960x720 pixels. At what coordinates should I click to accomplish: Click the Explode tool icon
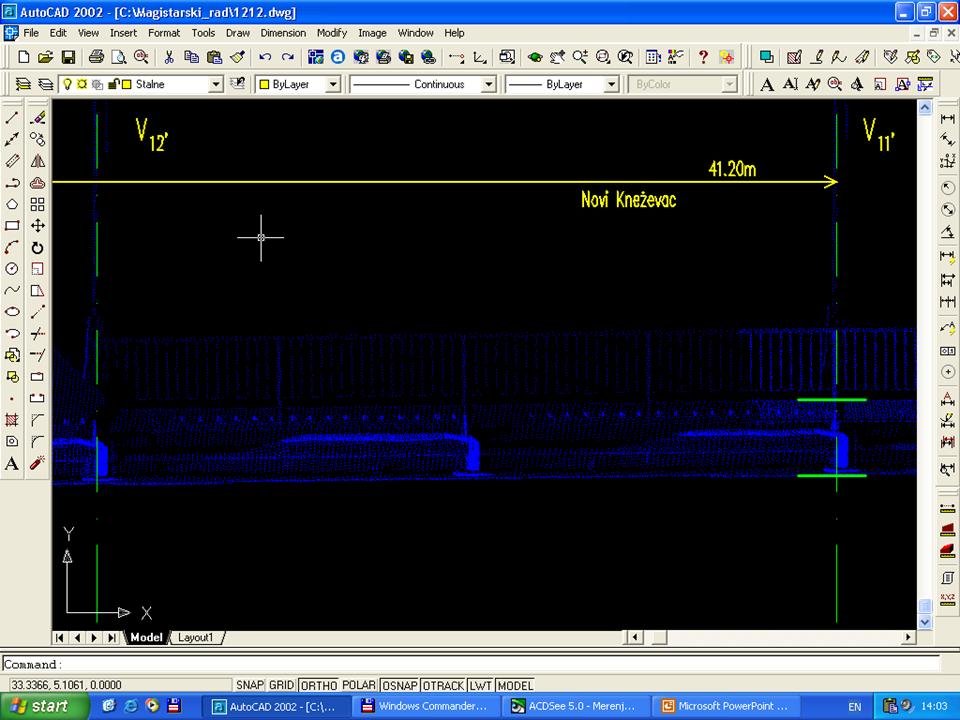point(37,463)
